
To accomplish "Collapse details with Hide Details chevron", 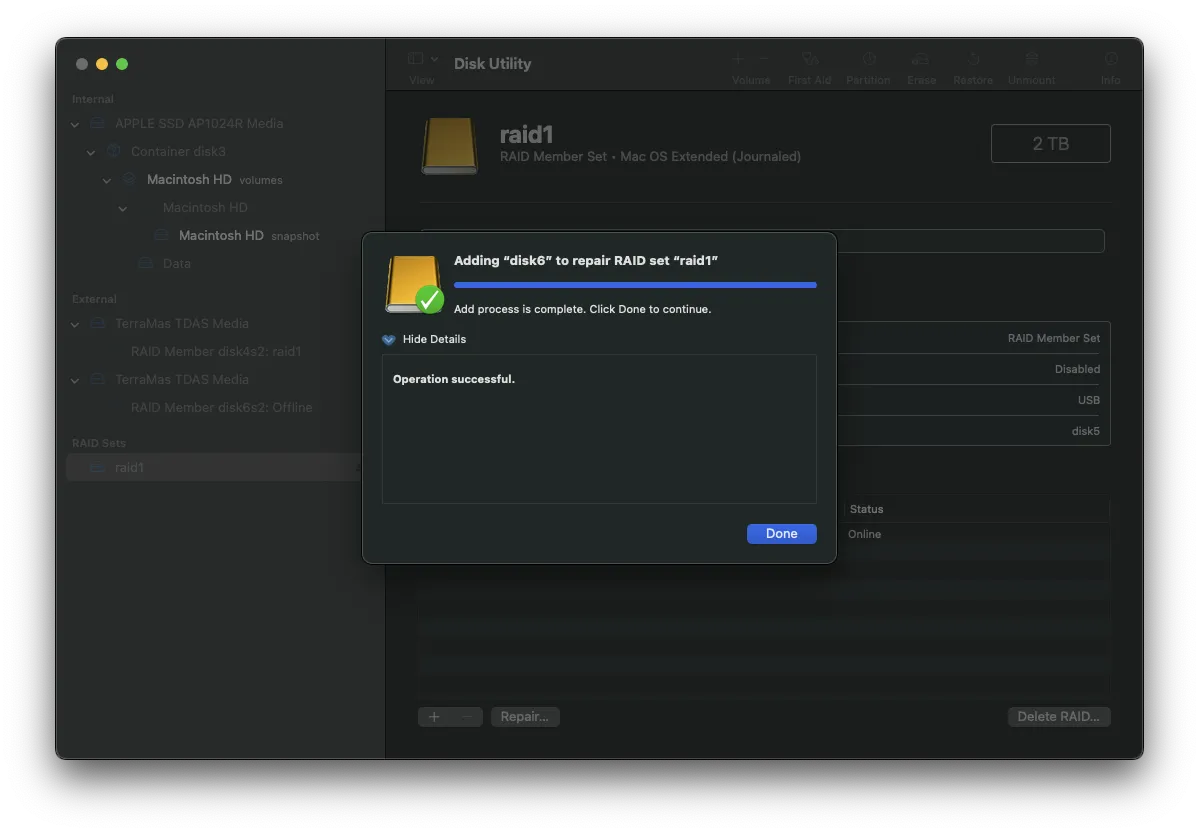I will tap(388, 339).
